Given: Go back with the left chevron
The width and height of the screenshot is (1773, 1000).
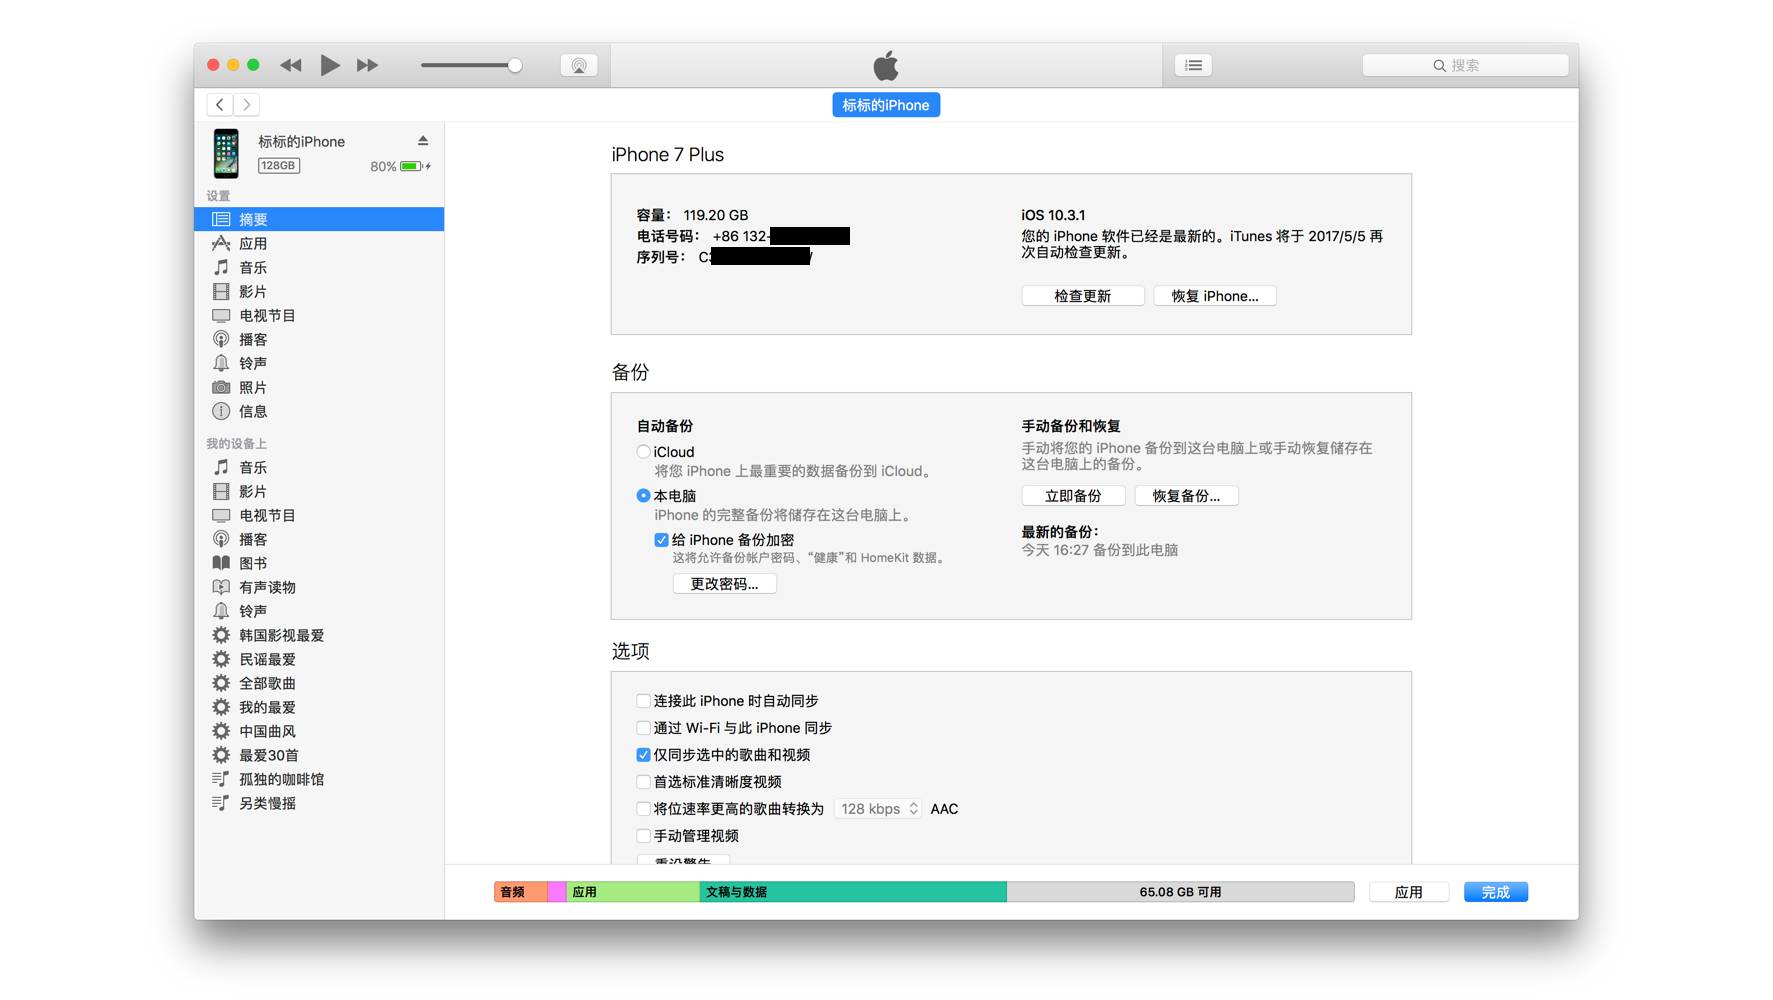Looking at the screenshot, I should [220, 104].
